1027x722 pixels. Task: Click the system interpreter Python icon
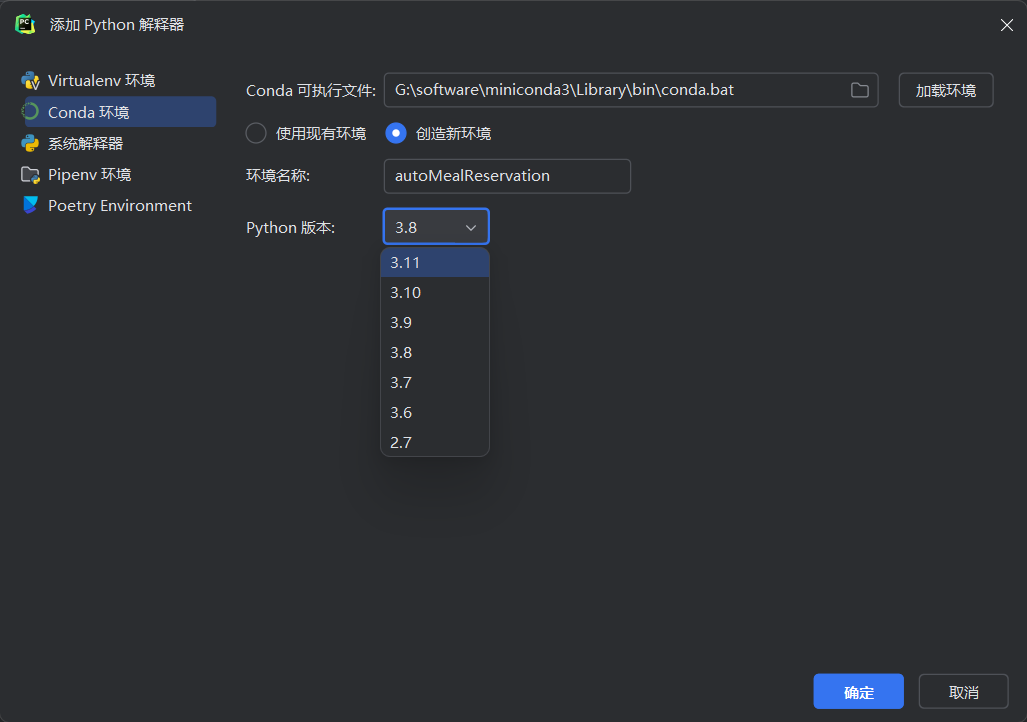click(x=30, y=143)
